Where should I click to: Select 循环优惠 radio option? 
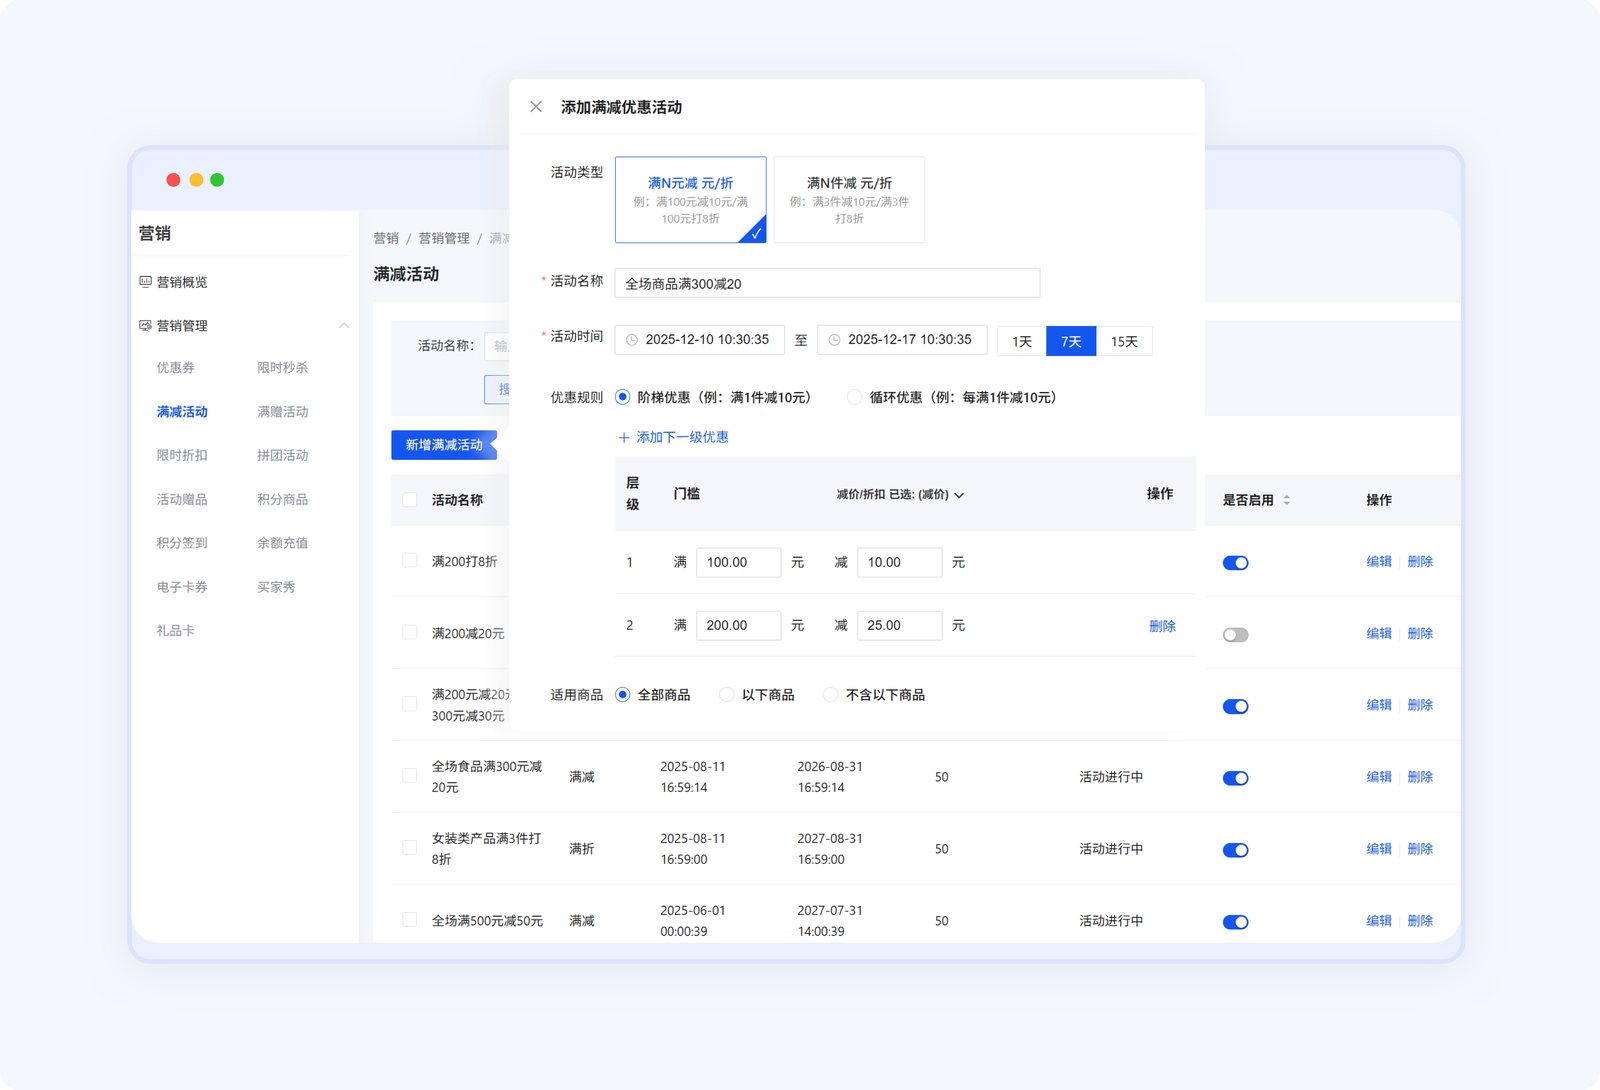(854, 398)
